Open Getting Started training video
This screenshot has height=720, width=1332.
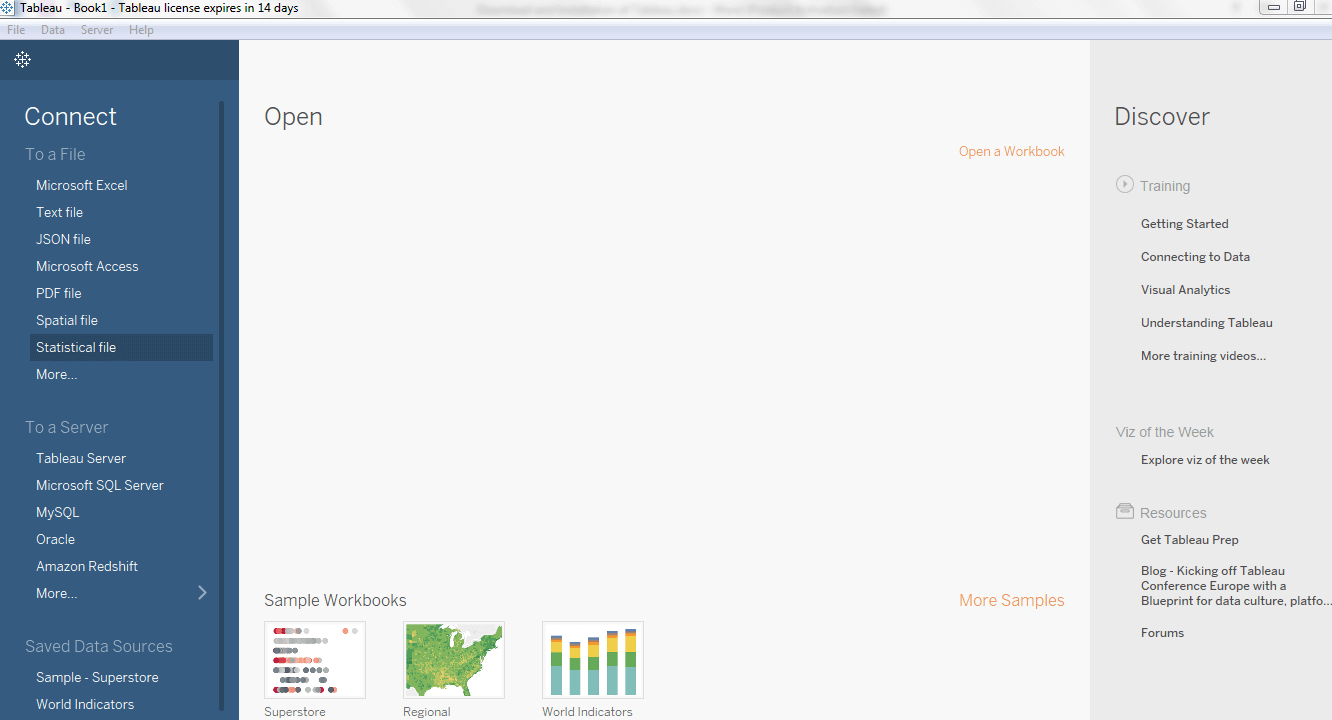(1184, 224)
